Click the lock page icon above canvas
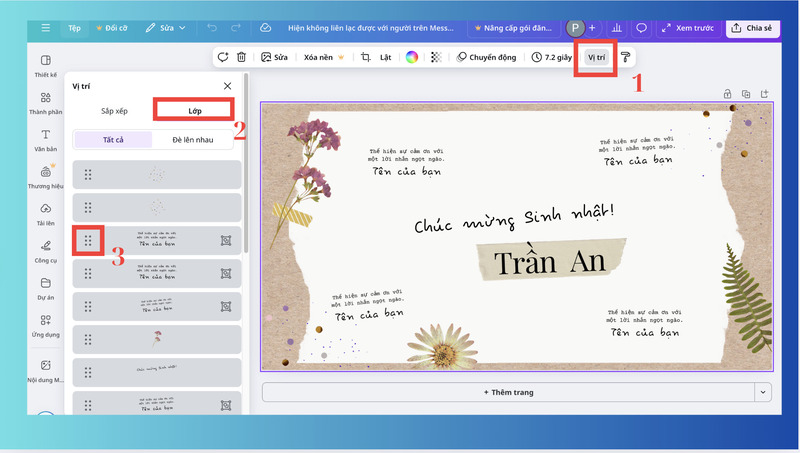This screenshot has height=453, width=800. click(x=728, y=94)
